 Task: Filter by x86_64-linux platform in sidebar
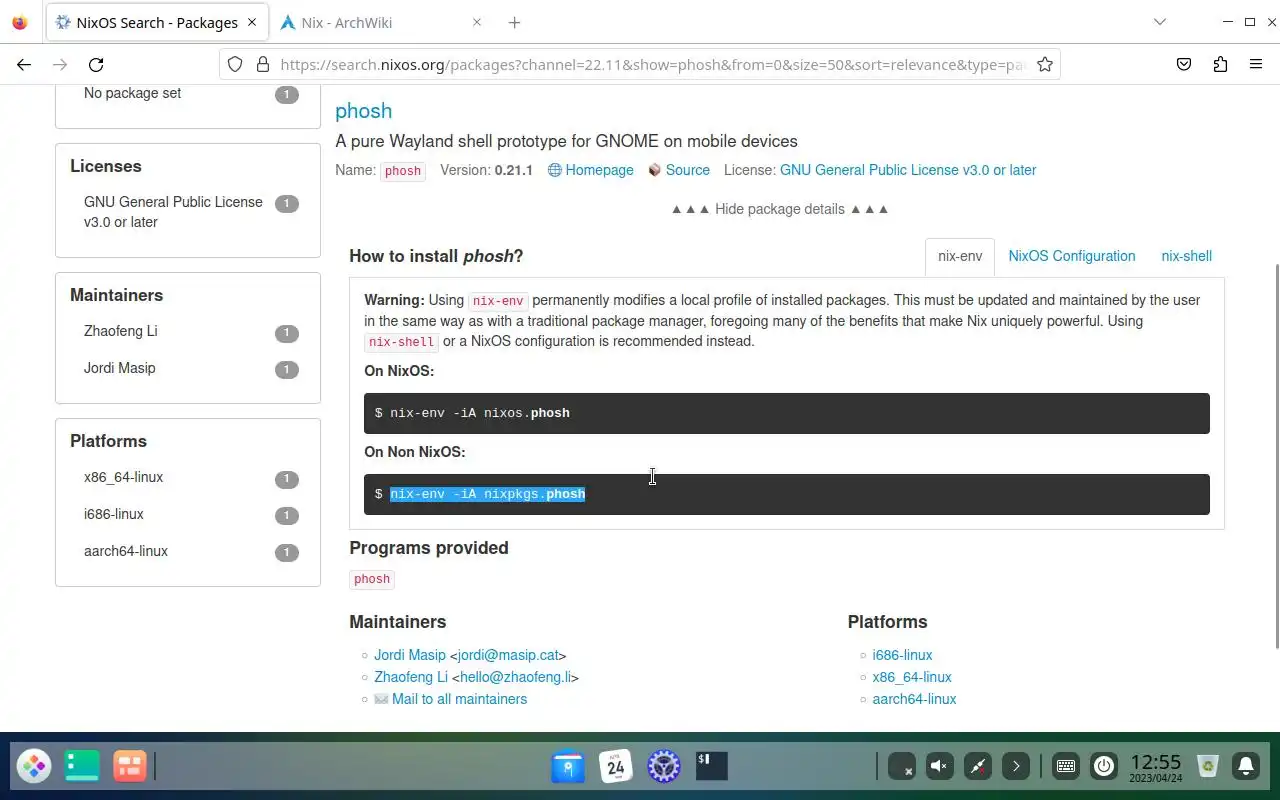click(188, 478)
